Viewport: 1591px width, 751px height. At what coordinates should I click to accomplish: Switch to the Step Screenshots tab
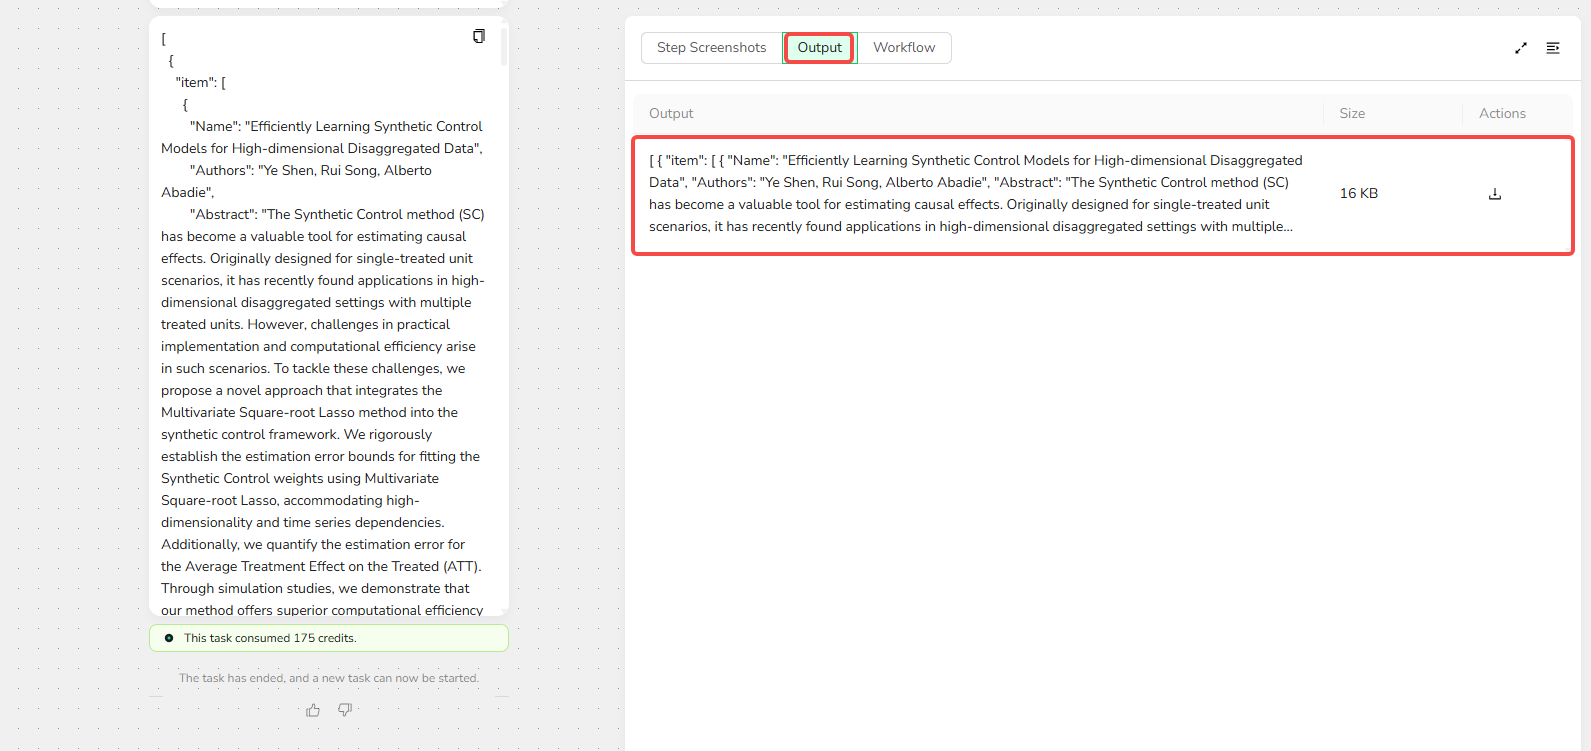[711, 48]
